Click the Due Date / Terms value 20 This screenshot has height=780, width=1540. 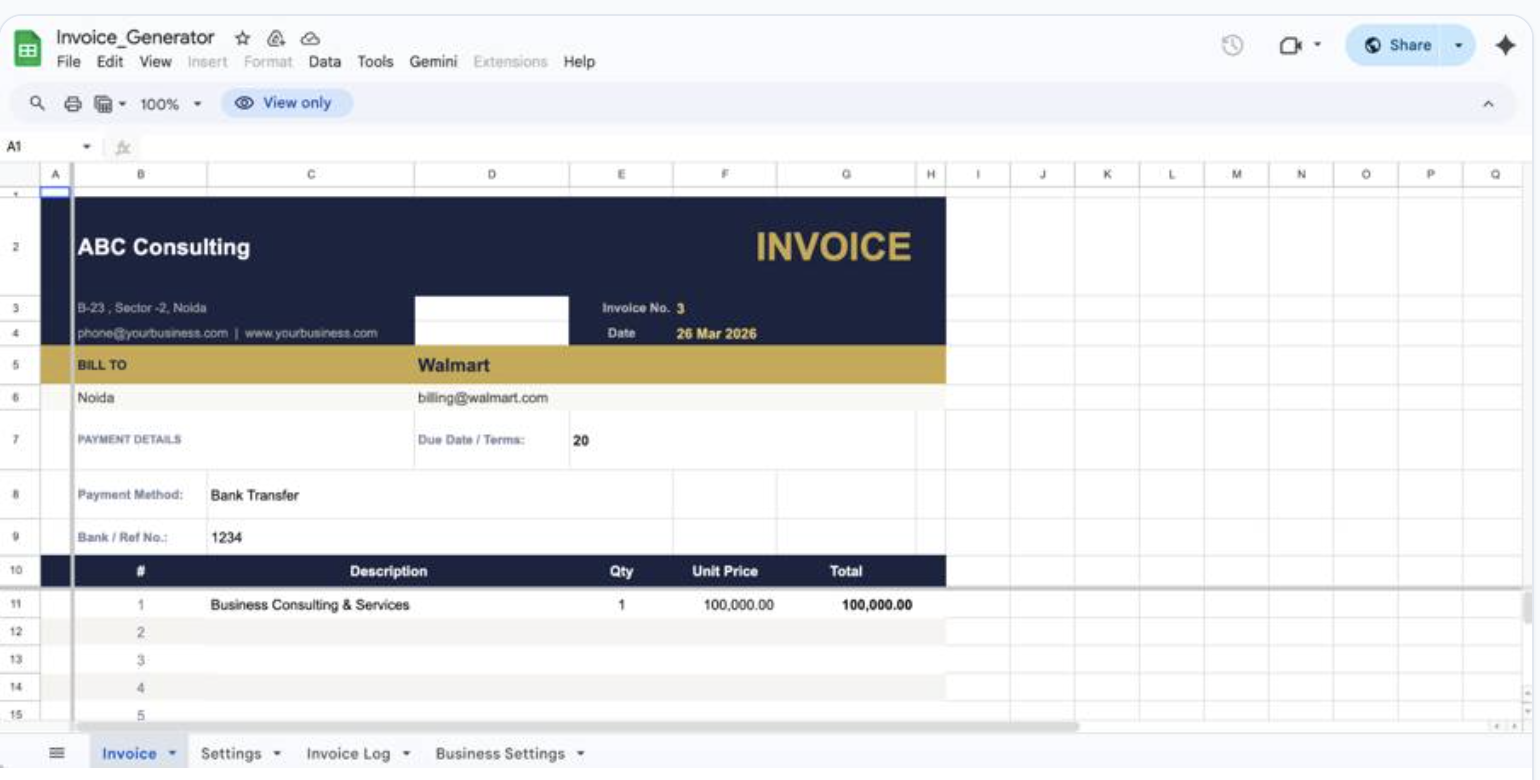click(x=581, y=440)
